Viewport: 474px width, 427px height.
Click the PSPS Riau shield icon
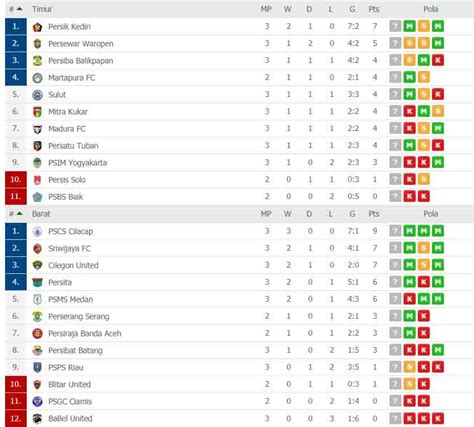pyautogui.click(x=37, y=367)
